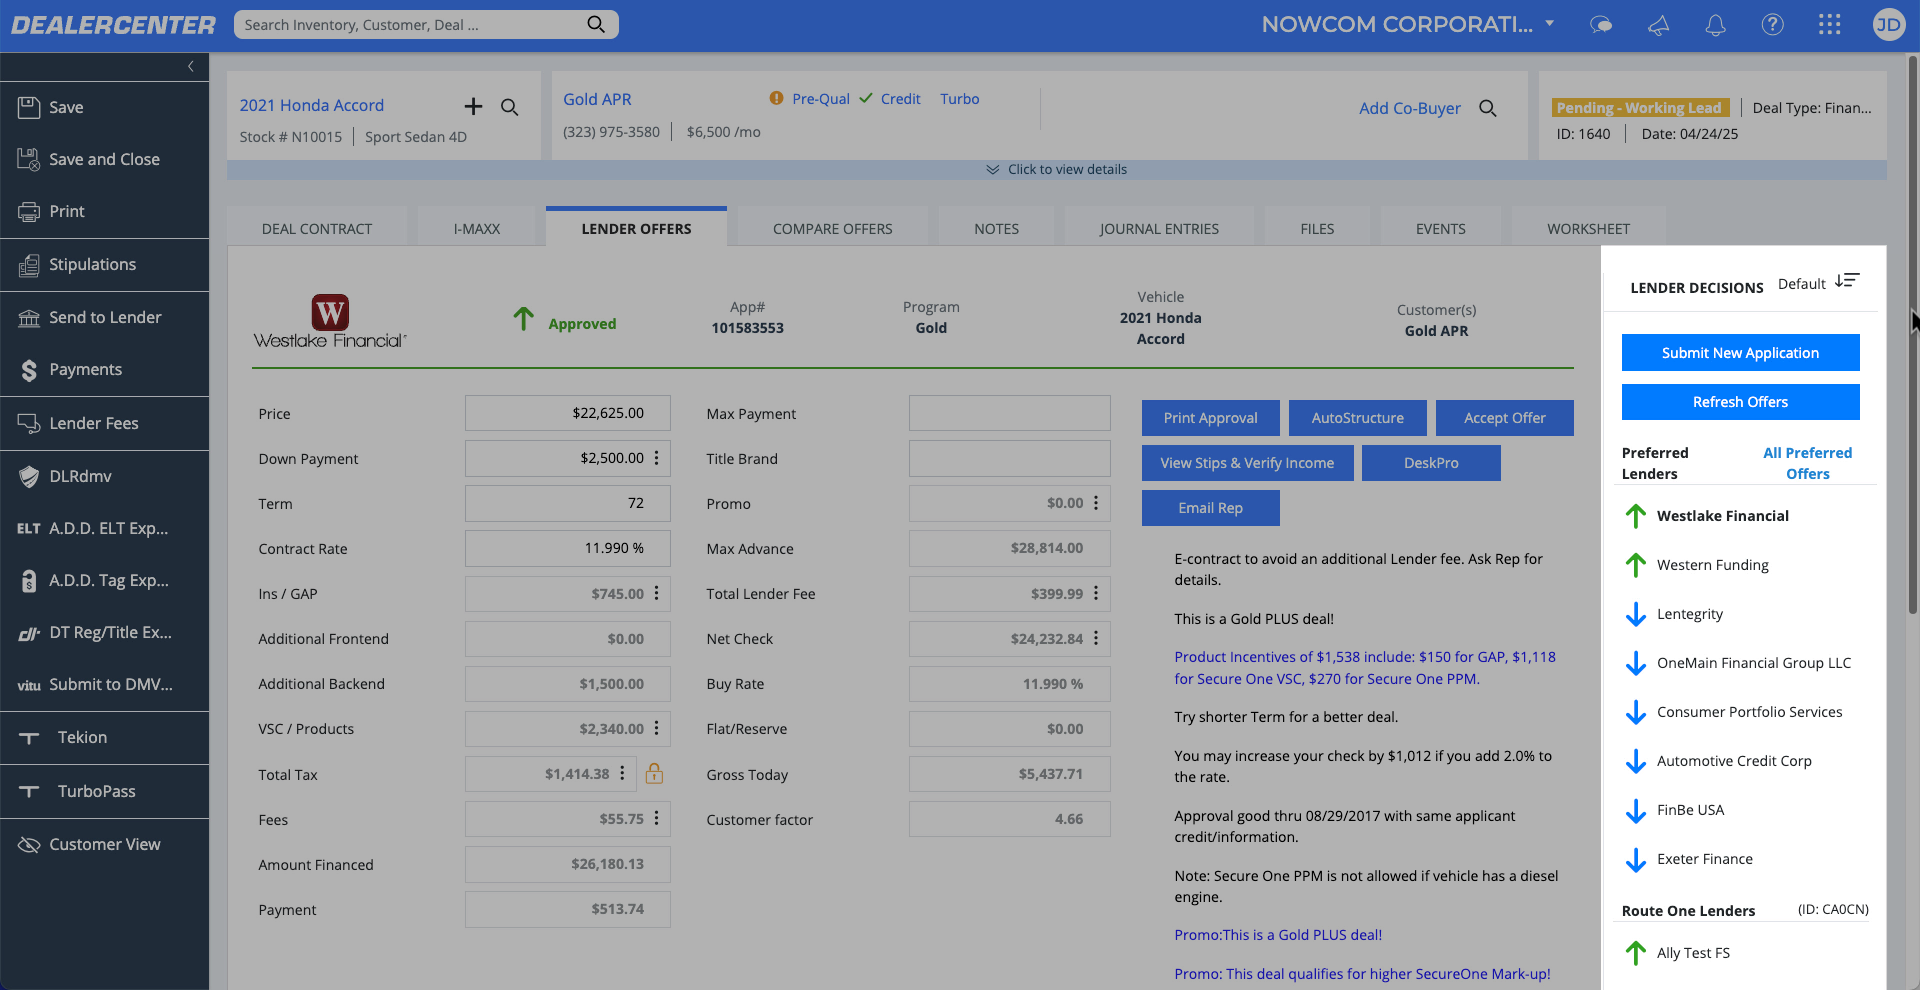The height and width of the screenshot is (990, 1920).
Task: Click the AutoStructure button
Action: (x=1358, y=418)
